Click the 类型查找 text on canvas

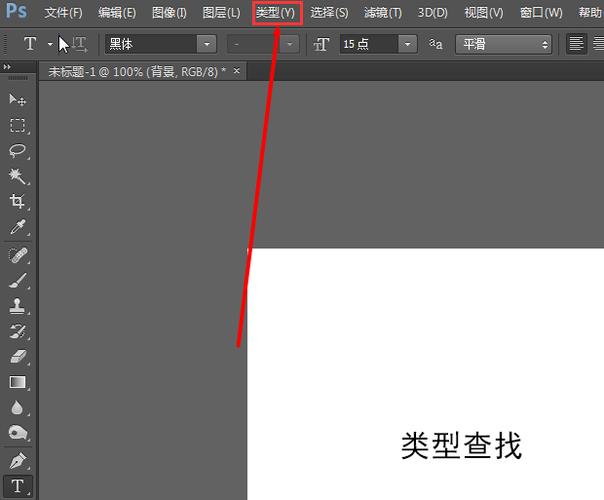pos(461,446)
